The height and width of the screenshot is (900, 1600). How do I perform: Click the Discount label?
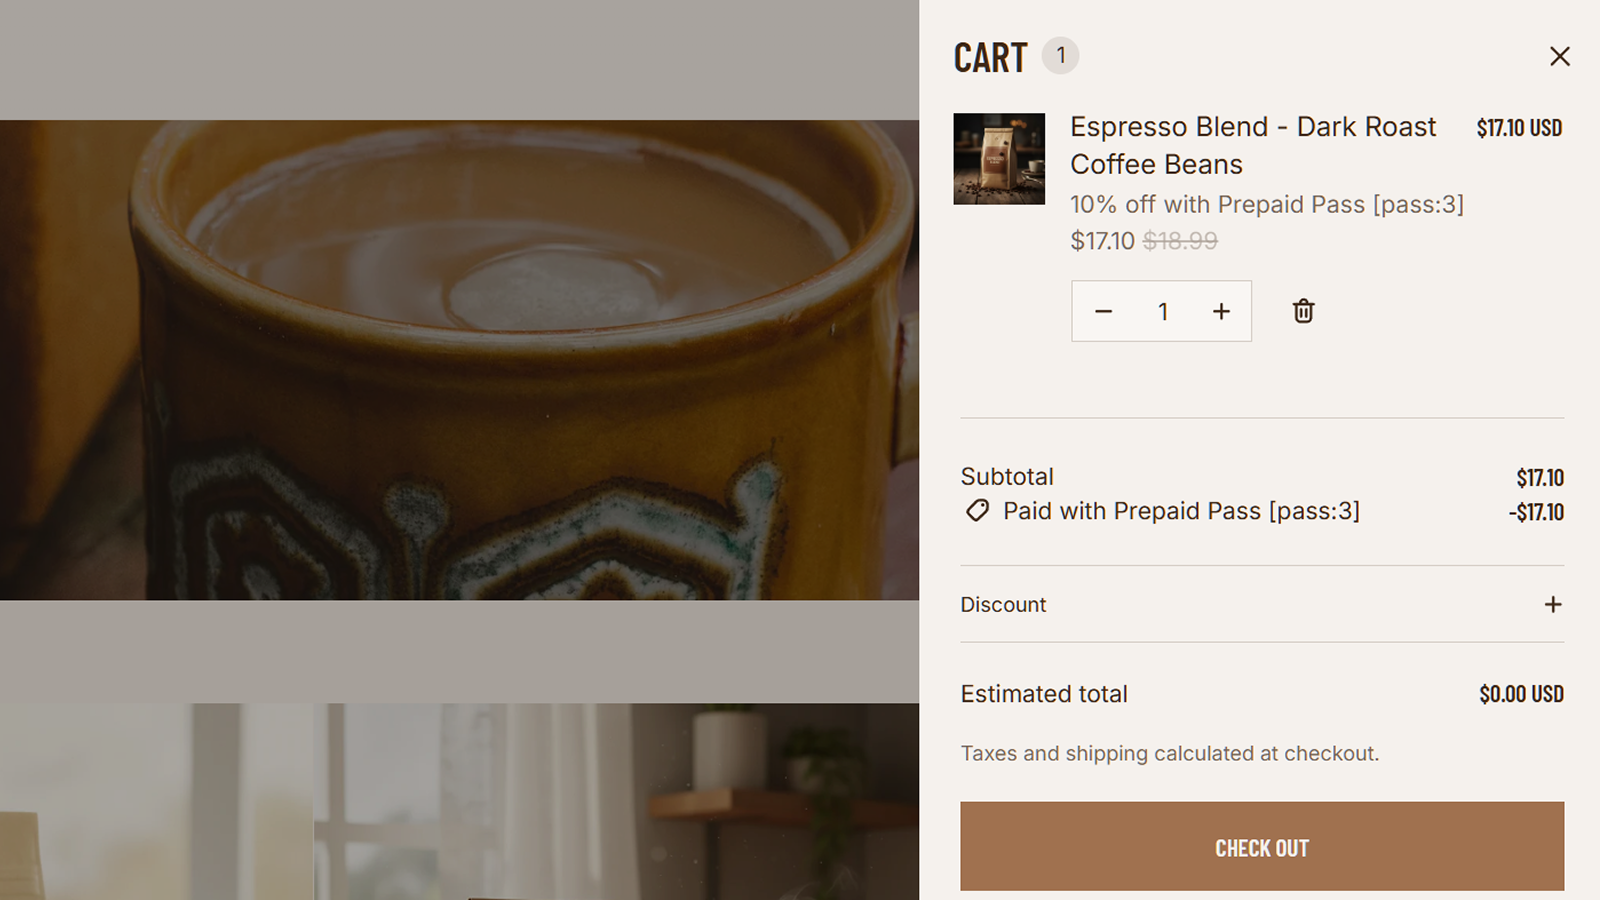[1003, 604]
